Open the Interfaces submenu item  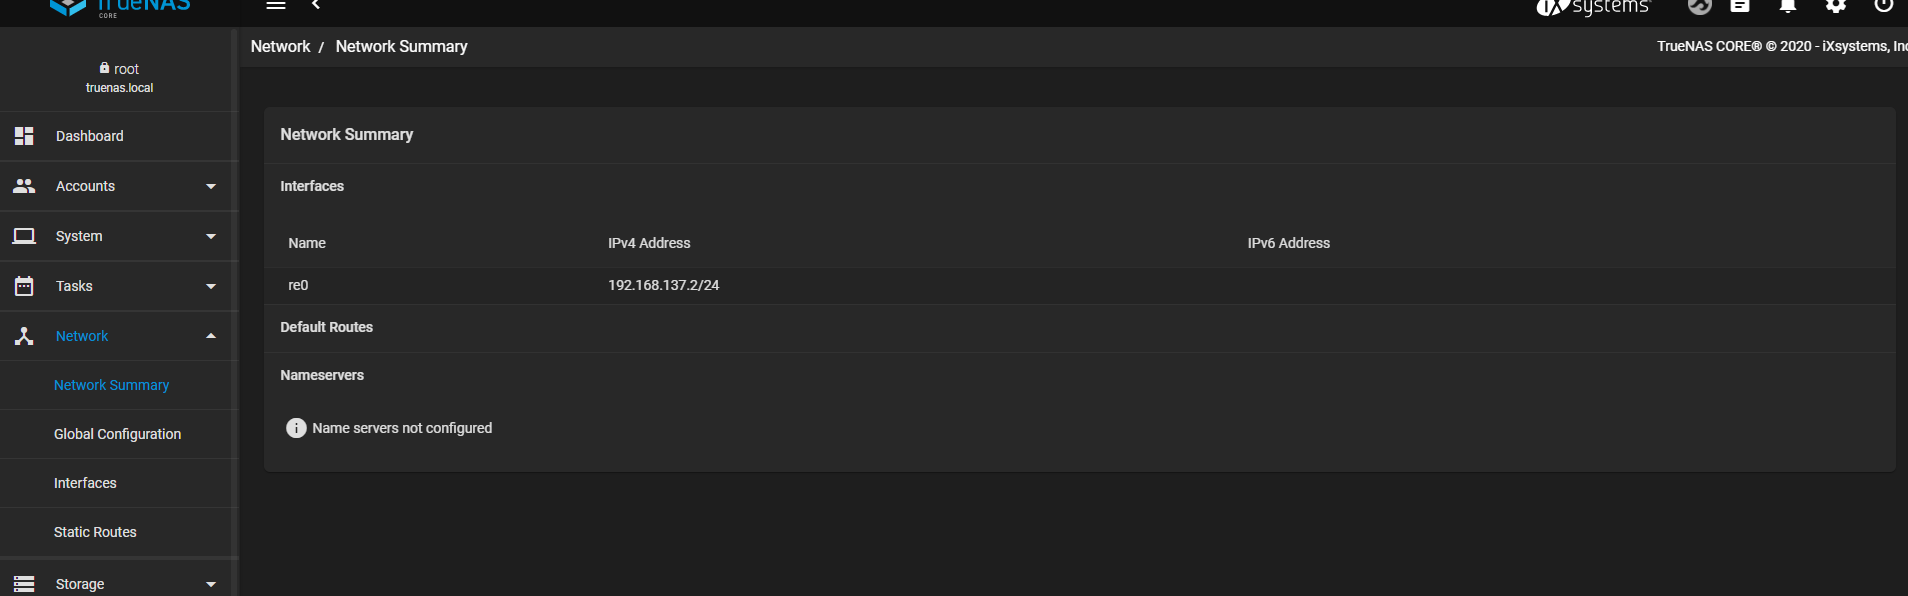click(85, 483)
